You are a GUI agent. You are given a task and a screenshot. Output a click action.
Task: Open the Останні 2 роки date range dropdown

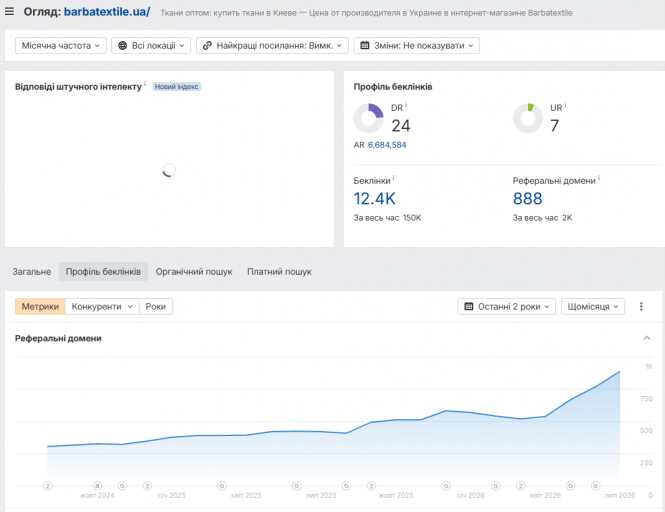click(x=506, y=306)
